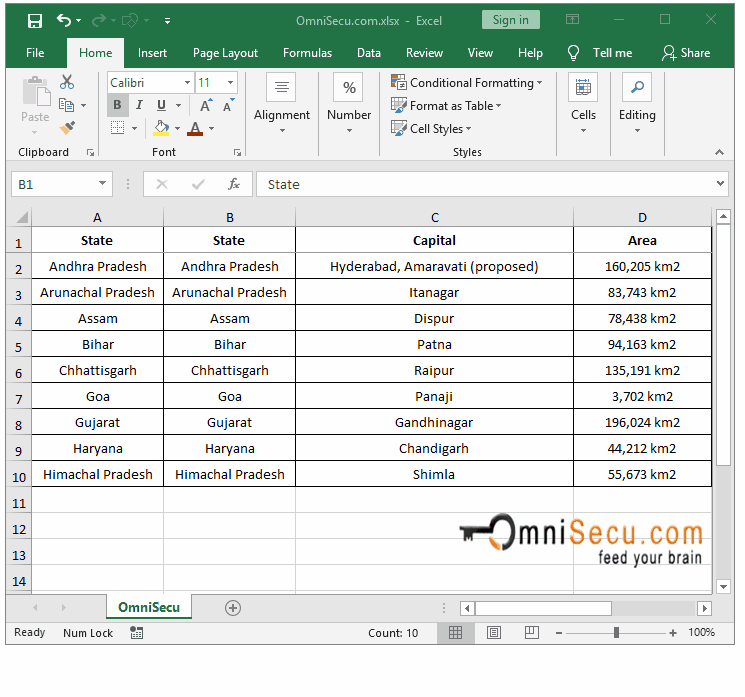Open the Underline style dropdown arrow
Image resolution: width=745 pixels, height=697 pixels.
pos(179,105)
